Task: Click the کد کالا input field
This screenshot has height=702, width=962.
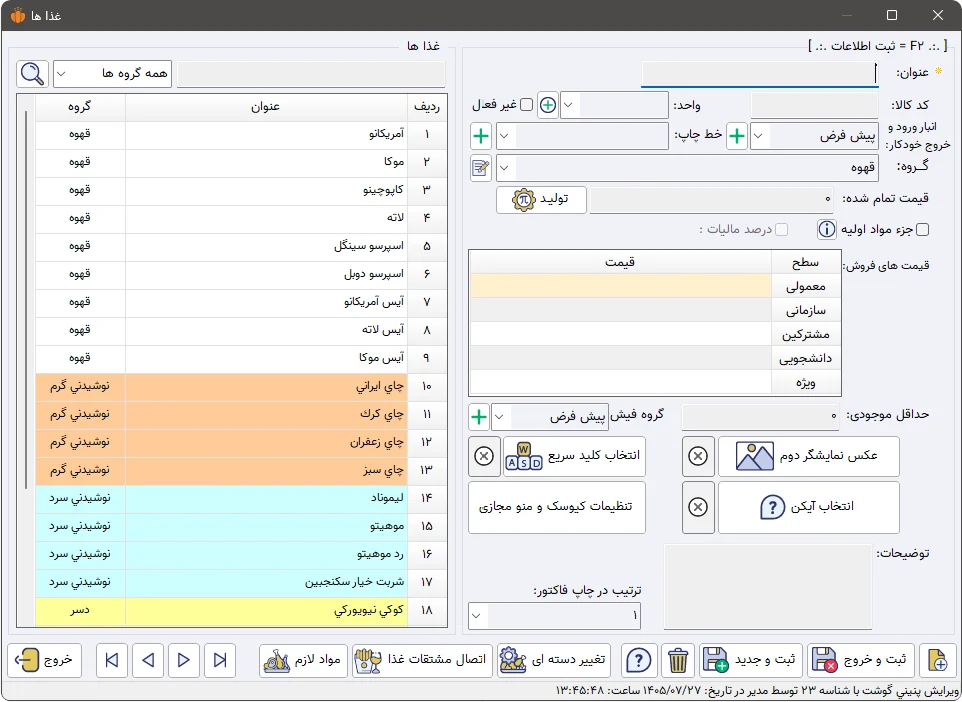Action: 815,106
